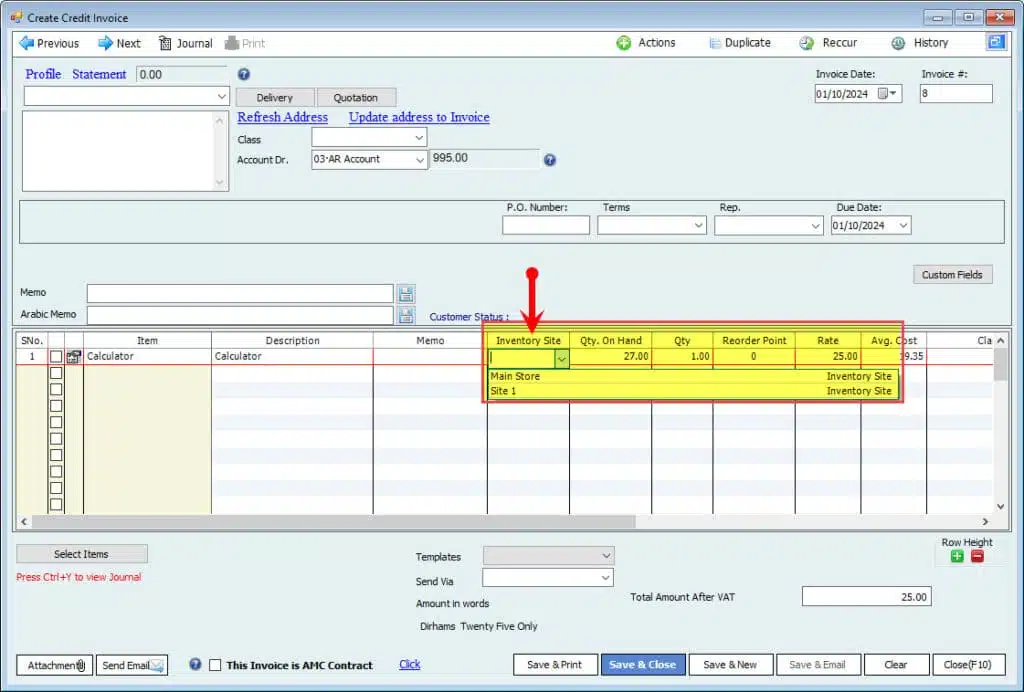Click the Duplicate toolbar icon
This screenshot has height=692, width=1024.
[x=714, y=43]
